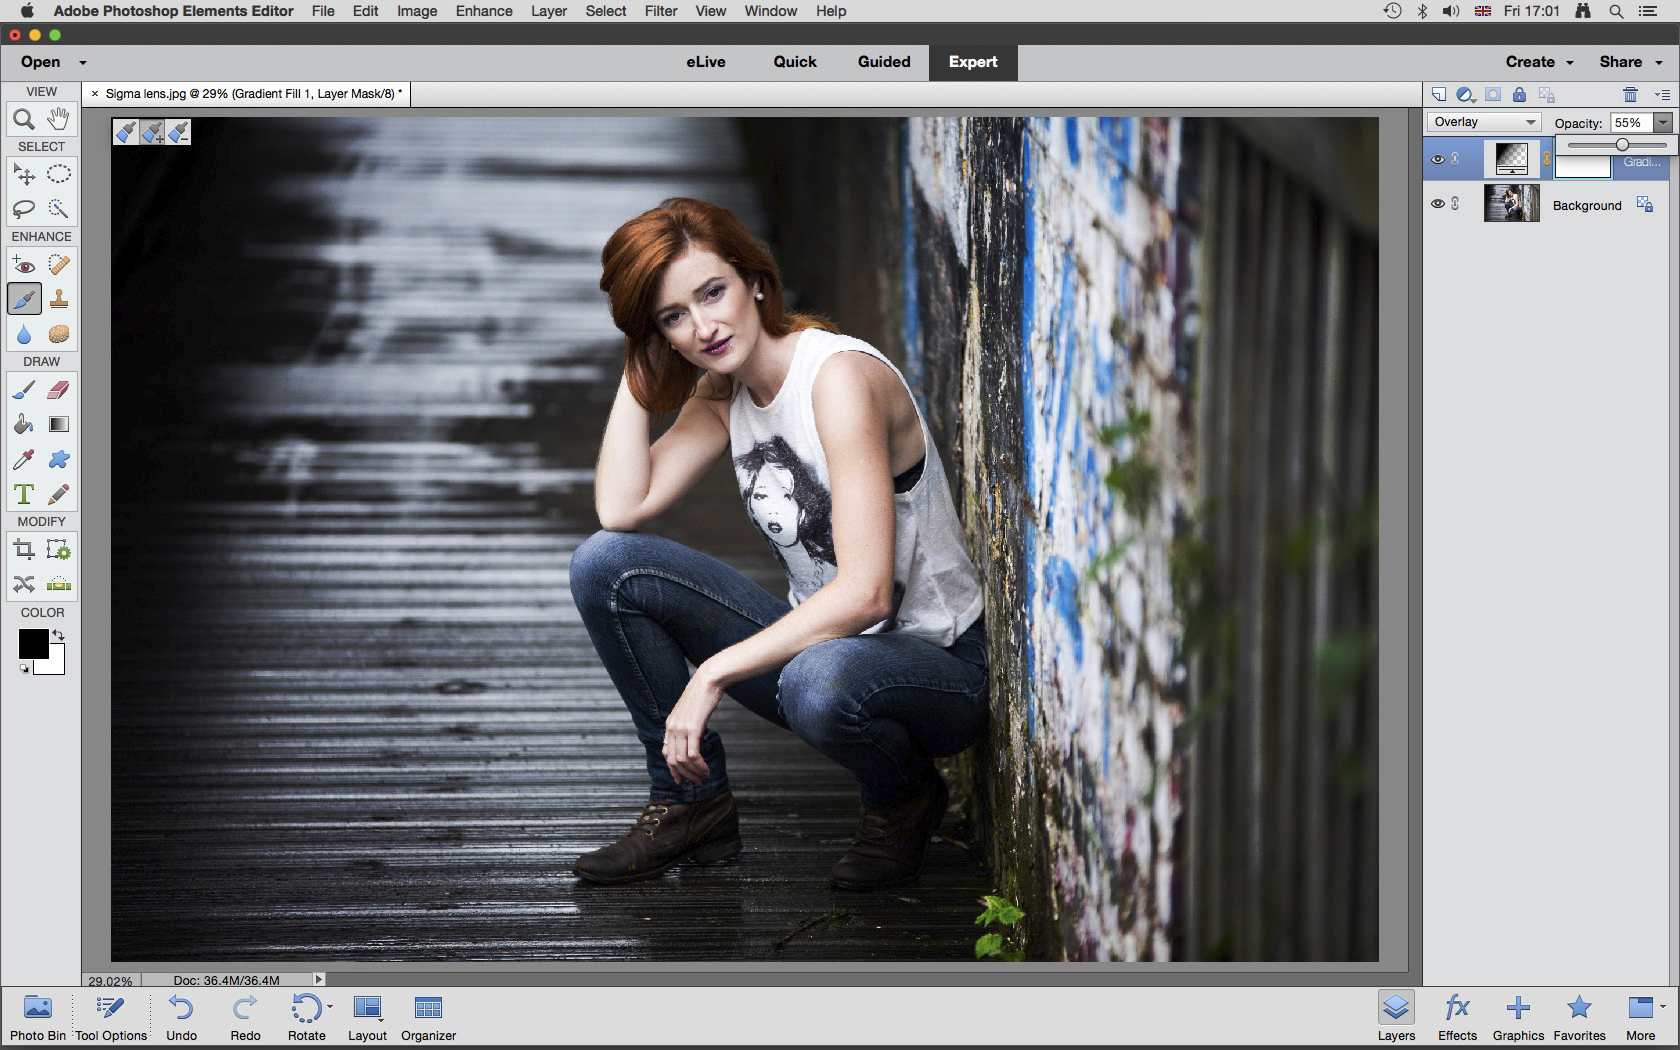
Task: Select the Color Picker eyedropper tool
Action: [24, 460]
